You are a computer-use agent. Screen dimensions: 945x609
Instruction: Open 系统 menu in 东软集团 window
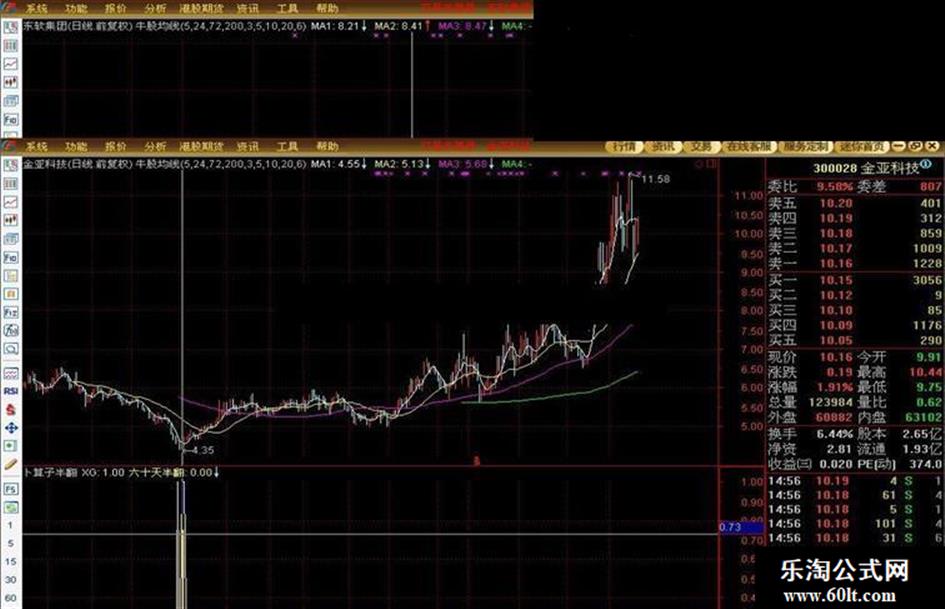point(37,8)
